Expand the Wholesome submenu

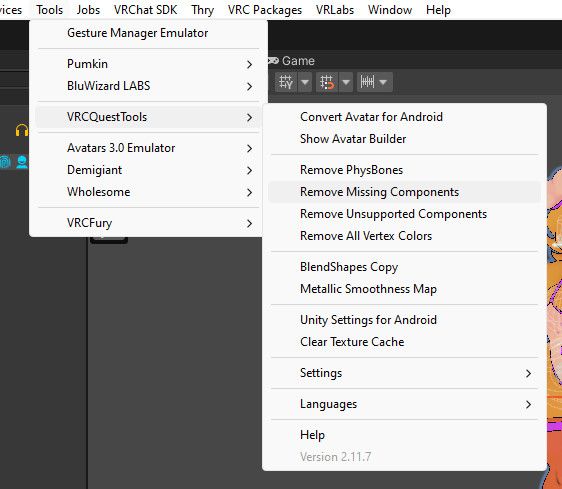[148, 192]
